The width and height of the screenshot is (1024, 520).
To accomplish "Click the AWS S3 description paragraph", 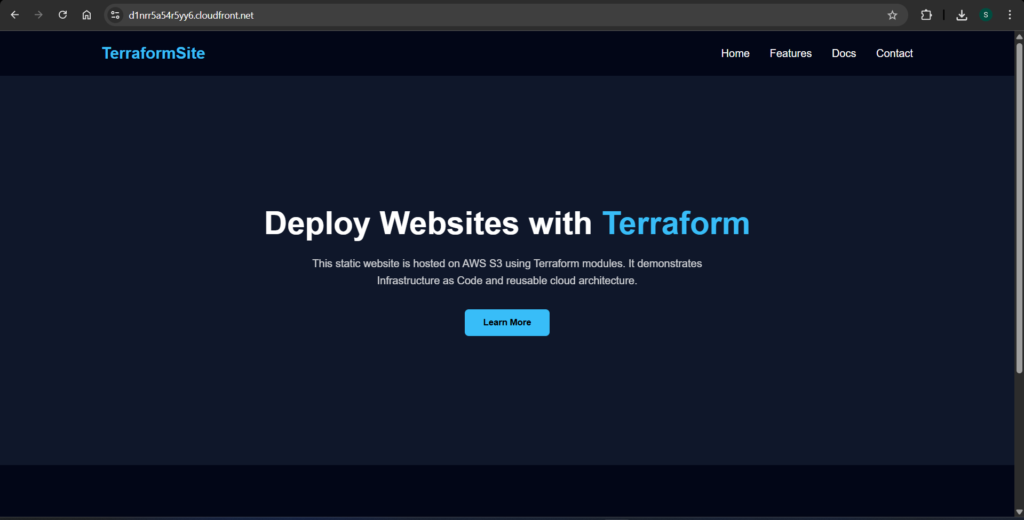I will click(506, 272).
